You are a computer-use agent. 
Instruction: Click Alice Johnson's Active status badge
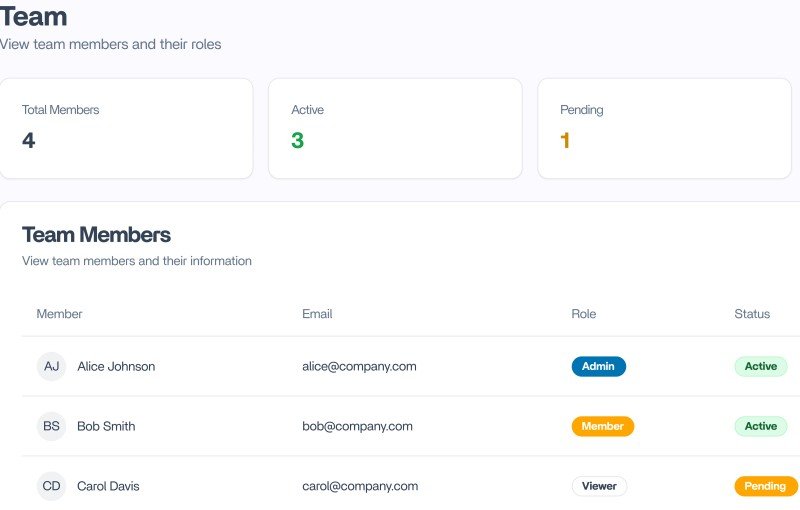coord(760,366)
